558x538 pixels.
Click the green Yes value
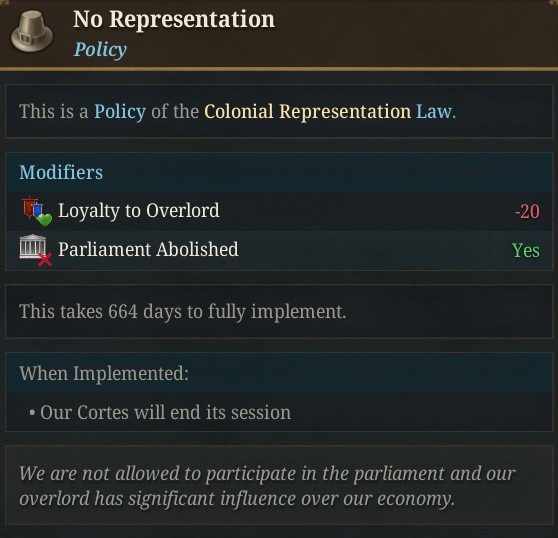point(526,250)
